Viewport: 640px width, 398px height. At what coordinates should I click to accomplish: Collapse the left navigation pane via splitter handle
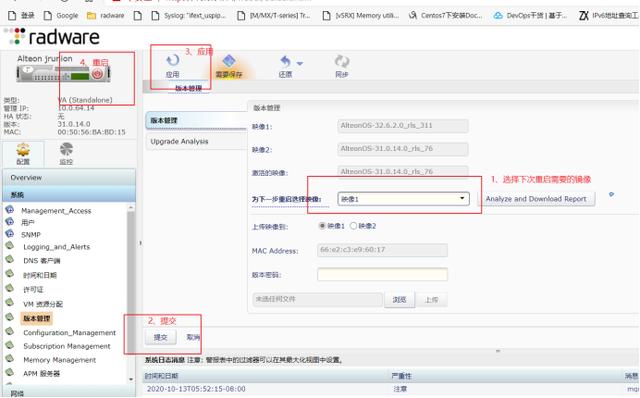coord(140,243)
